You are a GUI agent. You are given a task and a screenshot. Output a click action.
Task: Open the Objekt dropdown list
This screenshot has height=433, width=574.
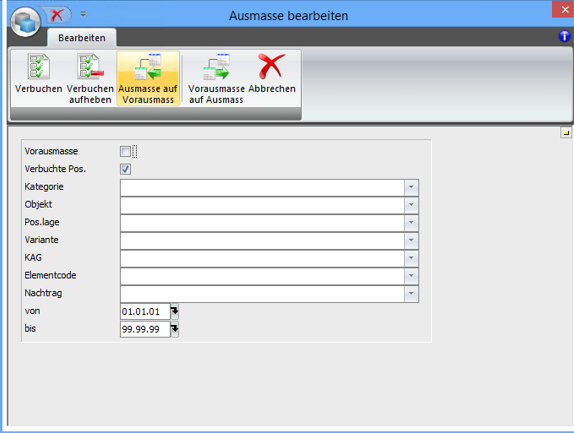411,205
